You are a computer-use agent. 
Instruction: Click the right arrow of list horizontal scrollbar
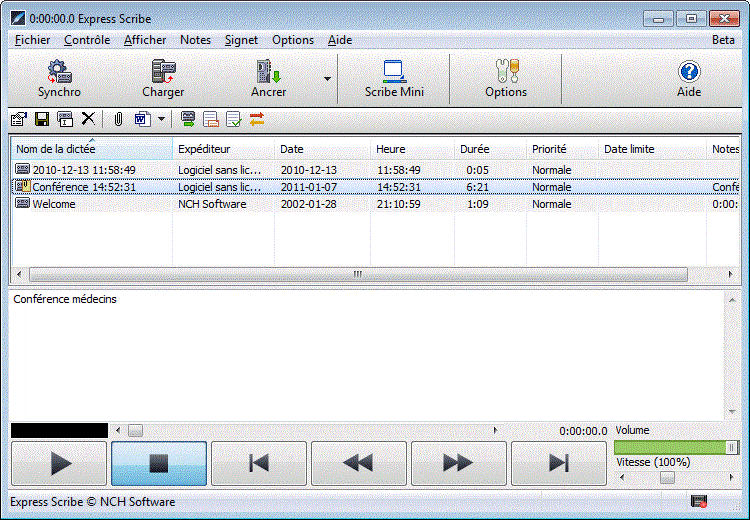pyautogui.click(x=730, y=274)
